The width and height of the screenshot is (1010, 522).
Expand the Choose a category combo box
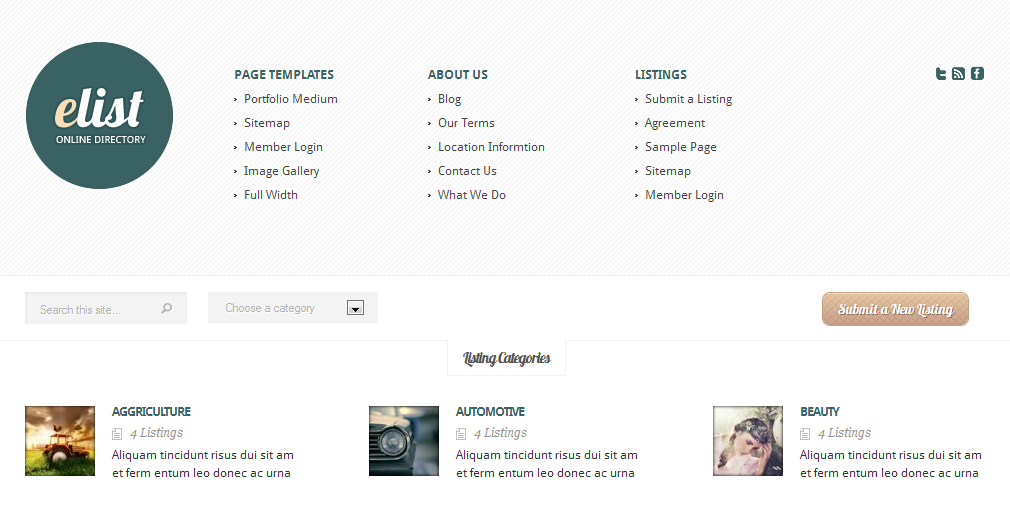click(293, 307)
